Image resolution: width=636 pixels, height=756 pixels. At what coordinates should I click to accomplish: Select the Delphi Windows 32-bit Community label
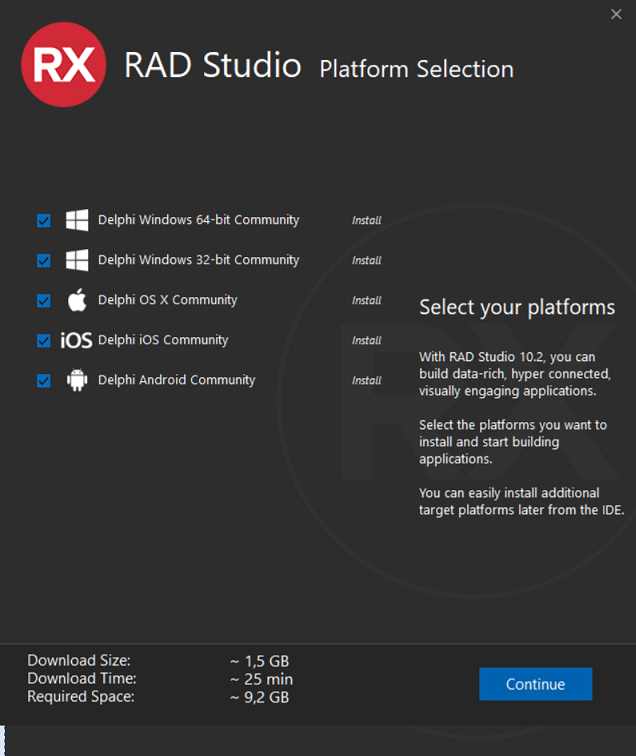[199, 260]
